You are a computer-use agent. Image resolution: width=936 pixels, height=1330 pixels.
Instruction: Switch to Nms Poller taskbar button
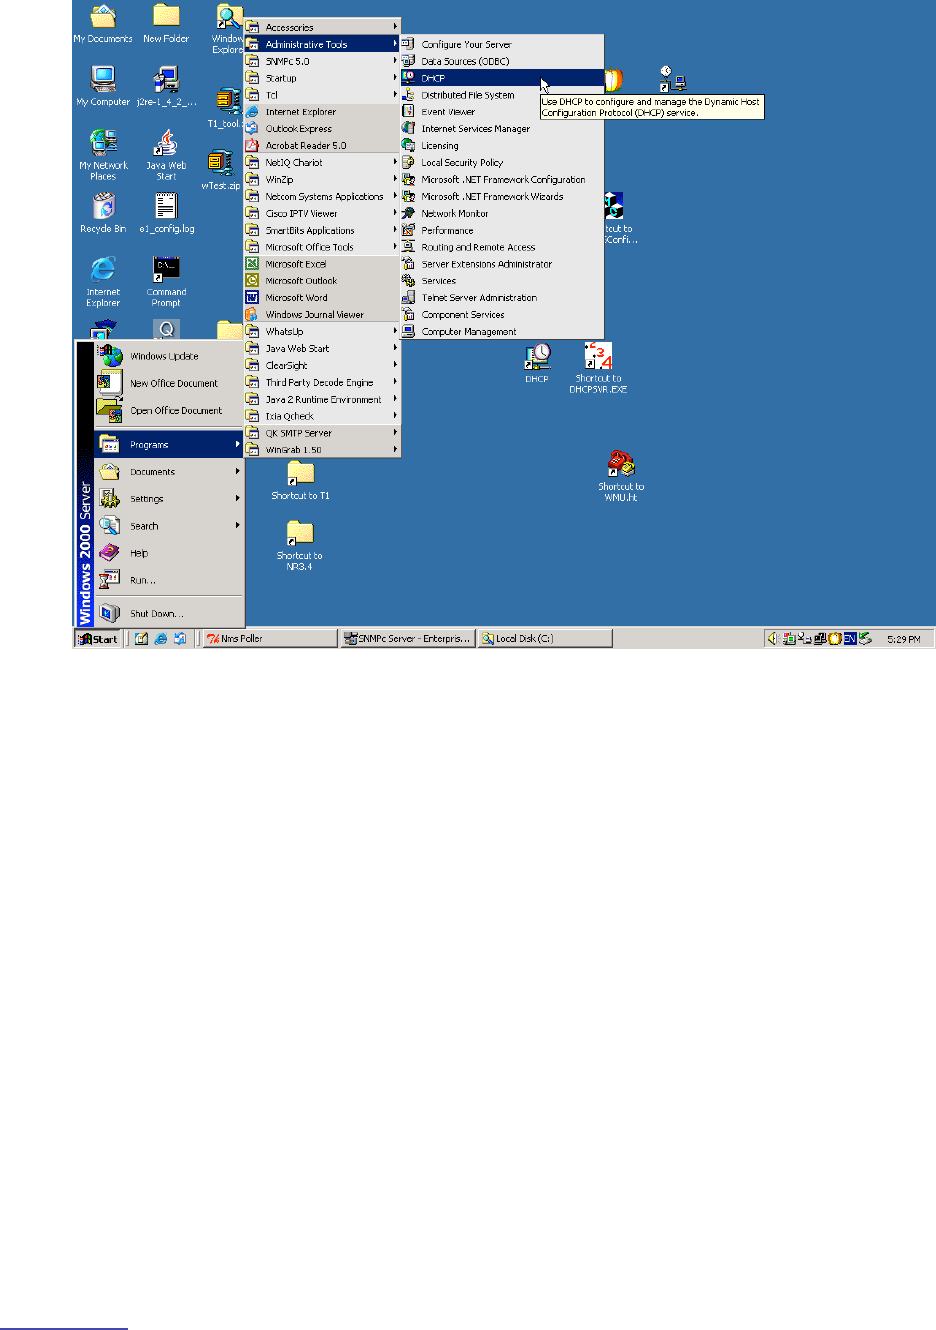[x=270, y=638]
